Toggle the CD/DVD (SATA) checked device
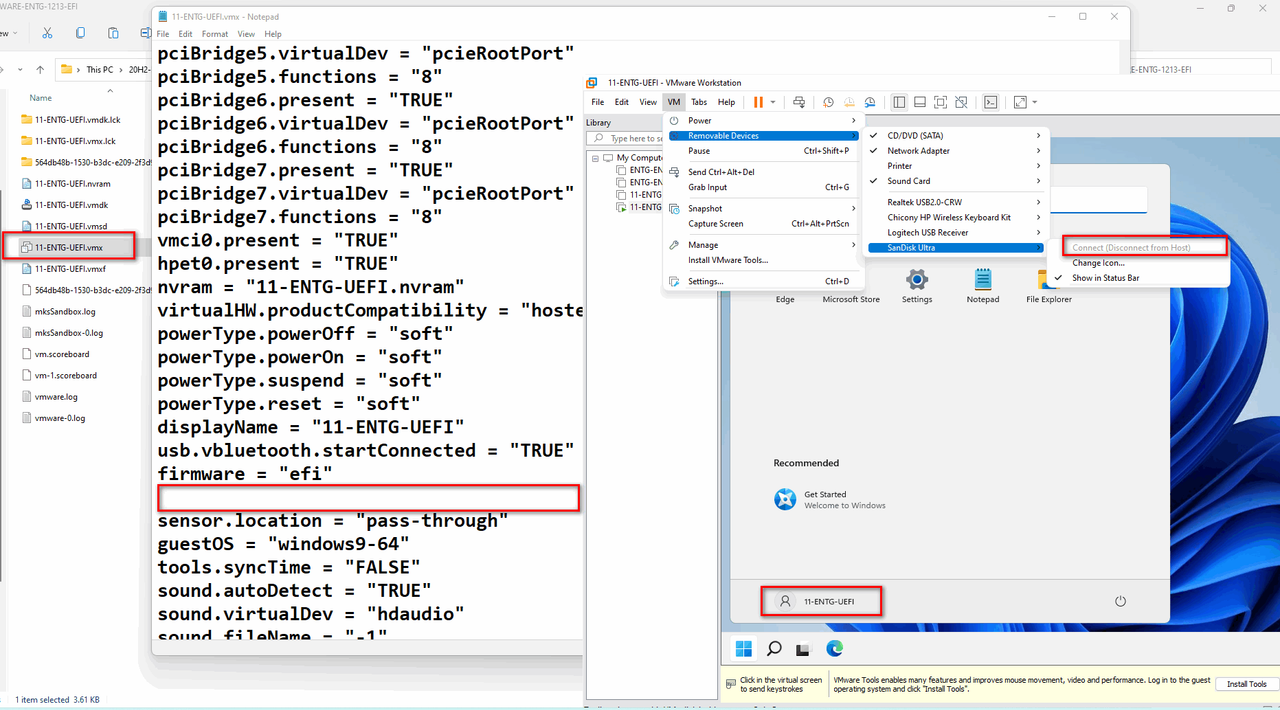 (x=954, y=135)
